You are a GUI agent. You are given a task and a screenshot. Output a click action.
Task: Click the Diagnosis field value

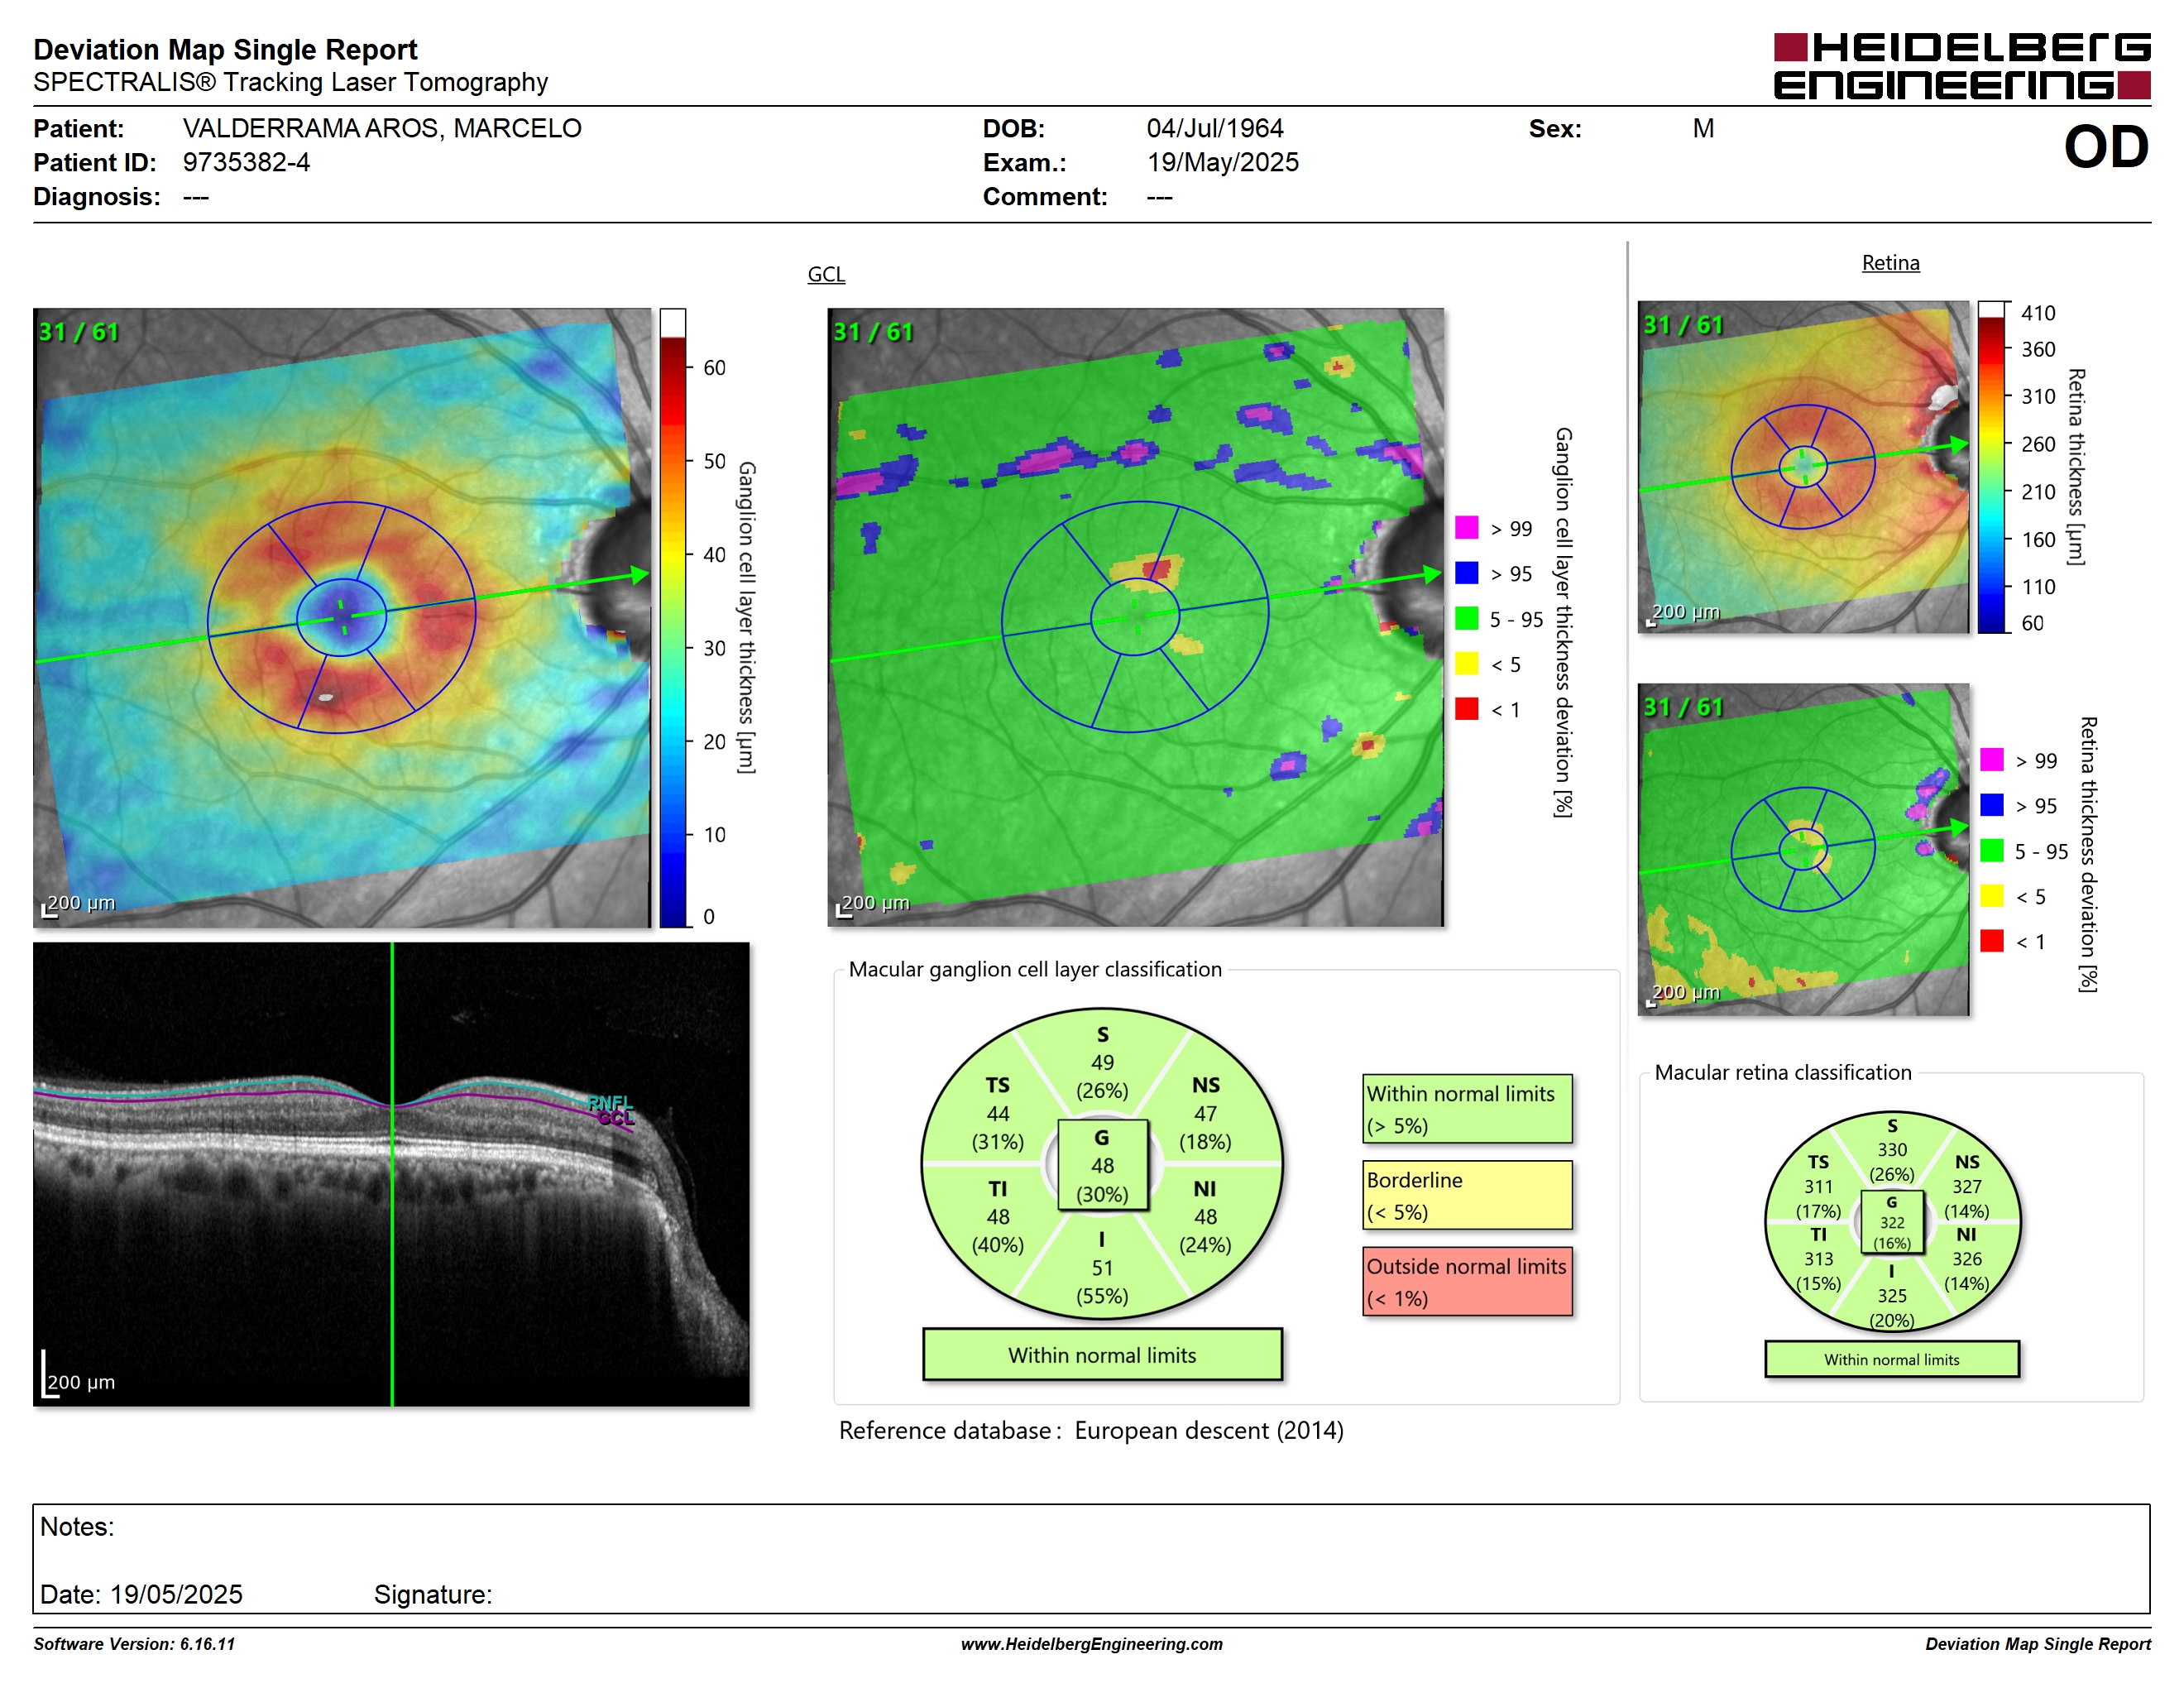(196, 197)
